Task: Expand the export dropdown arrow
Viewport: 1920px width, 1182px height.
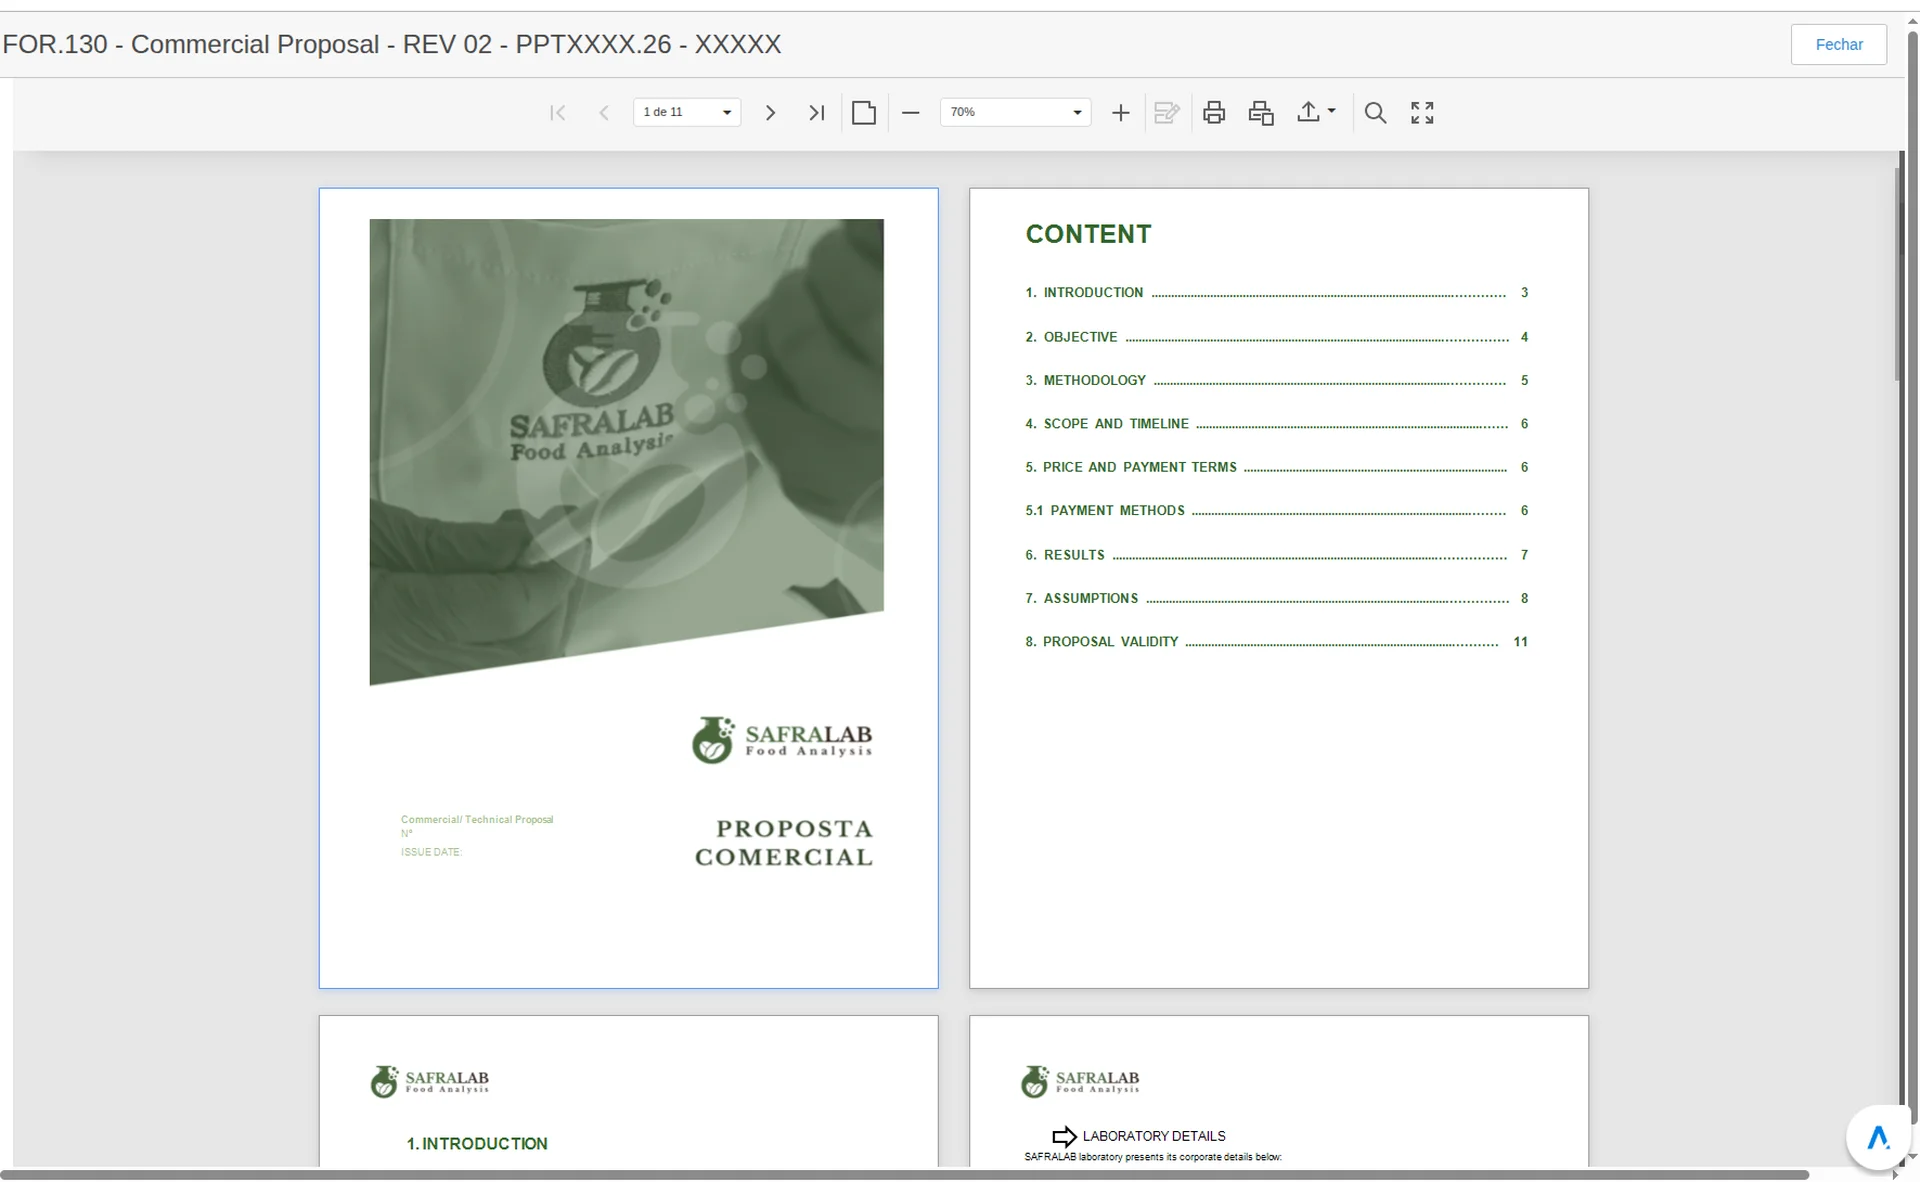Action: click(1332, 112)
